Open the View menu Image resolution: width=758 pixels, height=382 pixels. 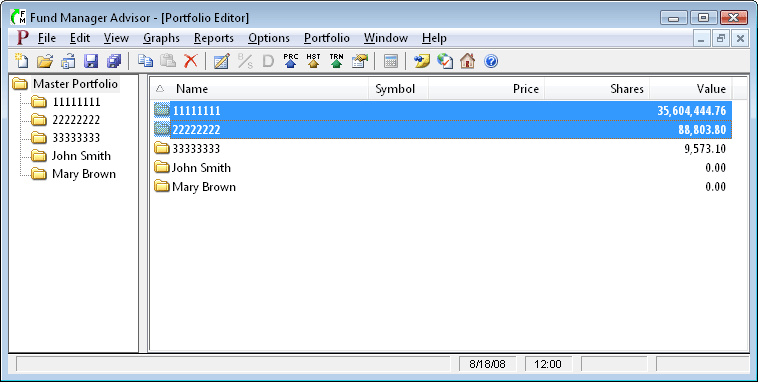[x=116, y=38]
